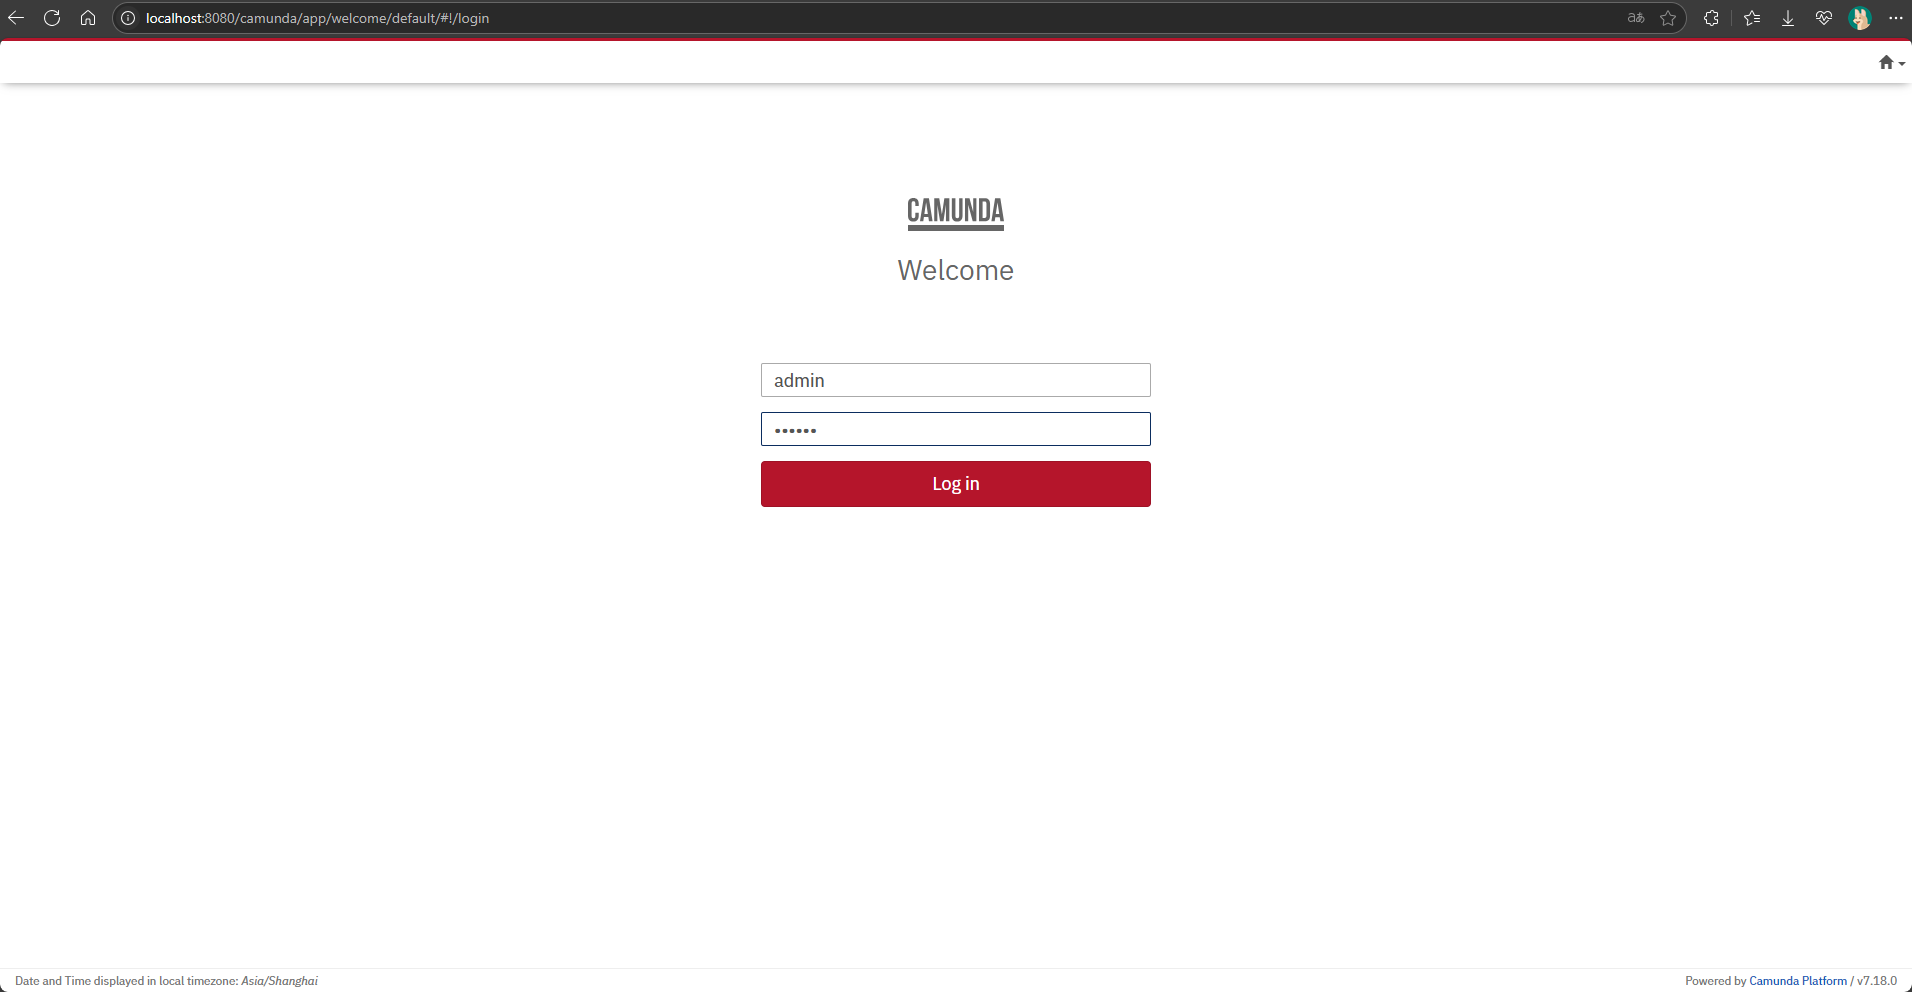Click the Extensions puzzle icon

(x=1712, y=18)
